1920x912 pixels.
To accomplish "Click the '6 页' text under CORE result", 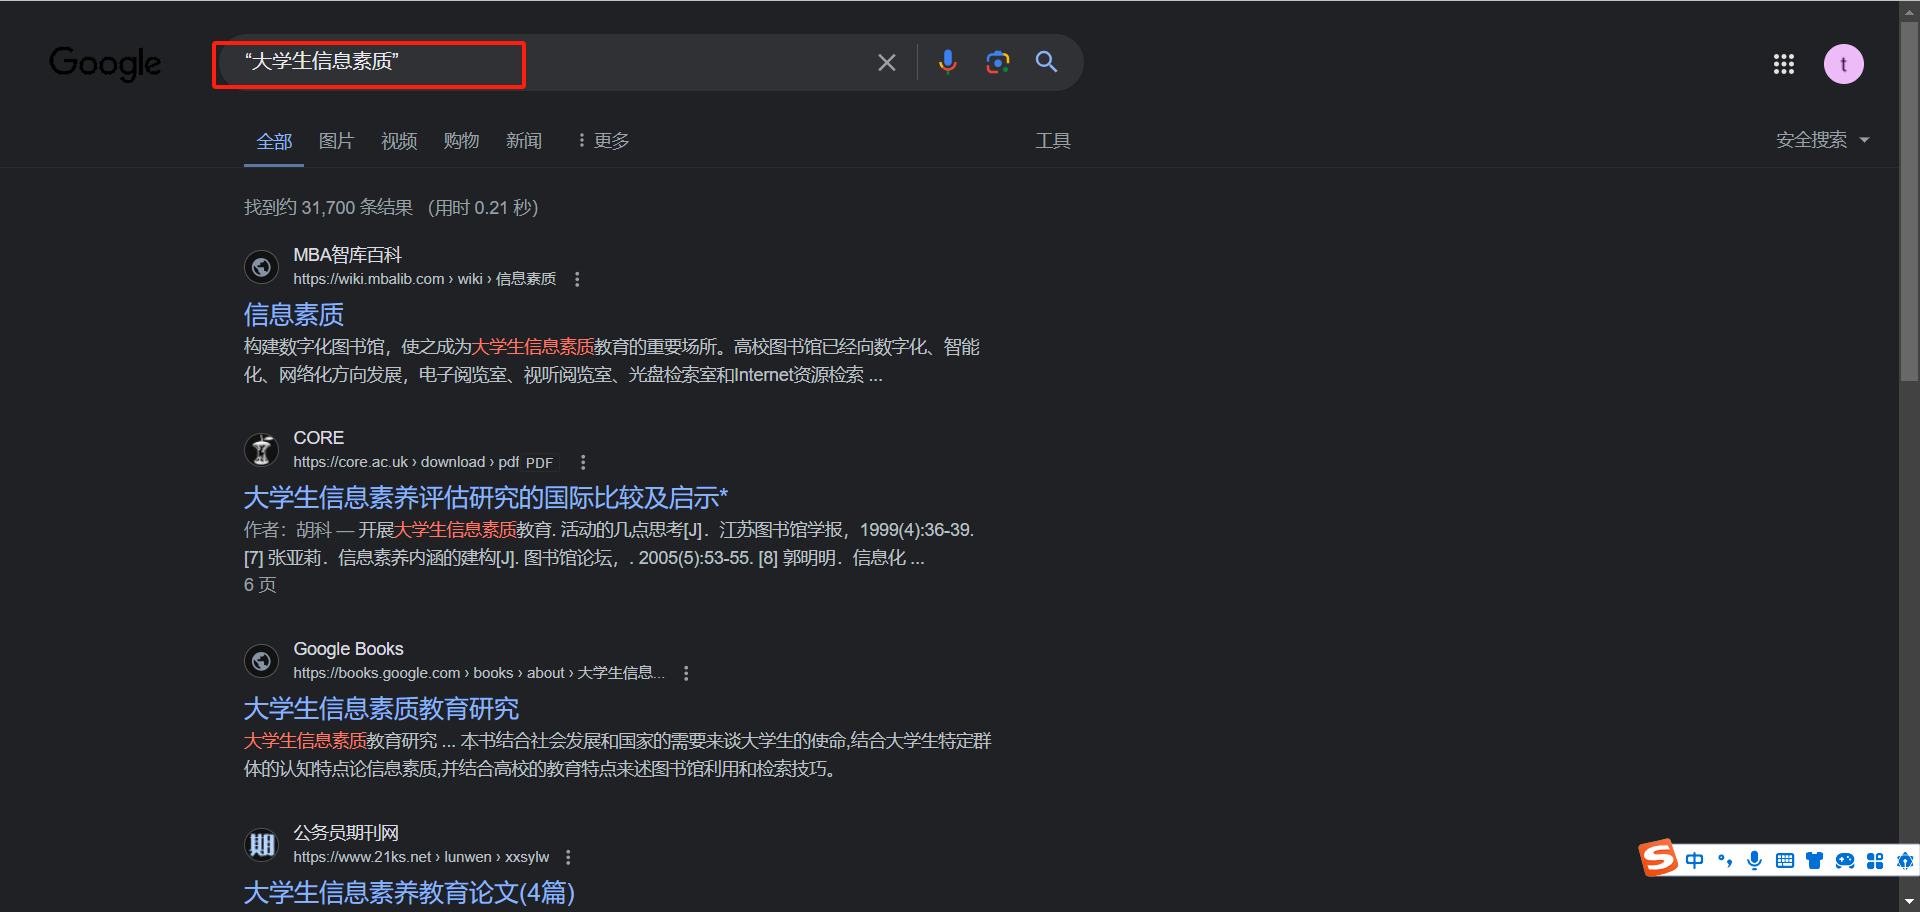I will (x=260, y=585).
